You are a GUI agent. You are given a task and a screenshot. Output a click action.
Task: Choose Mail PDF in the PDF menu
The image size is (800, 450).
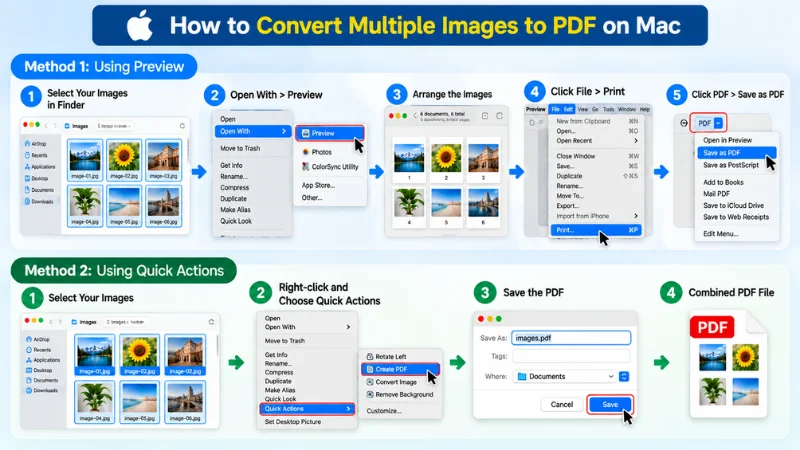tap(716, 194)
